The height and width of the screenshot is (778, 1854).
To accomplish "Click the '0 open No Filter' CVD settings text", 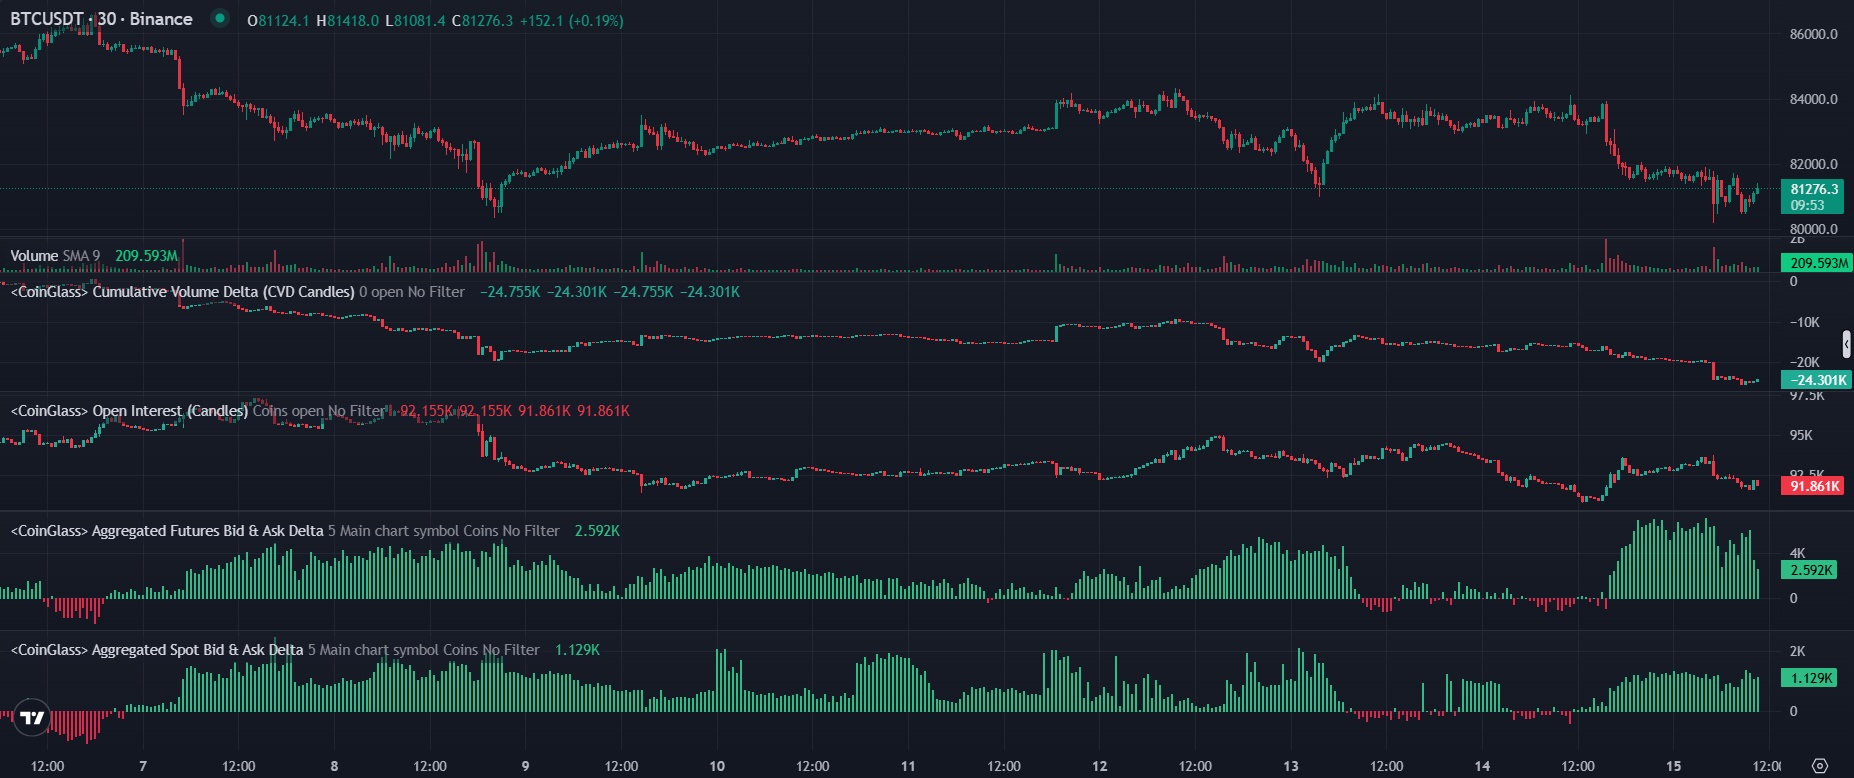I will [412, 292].
